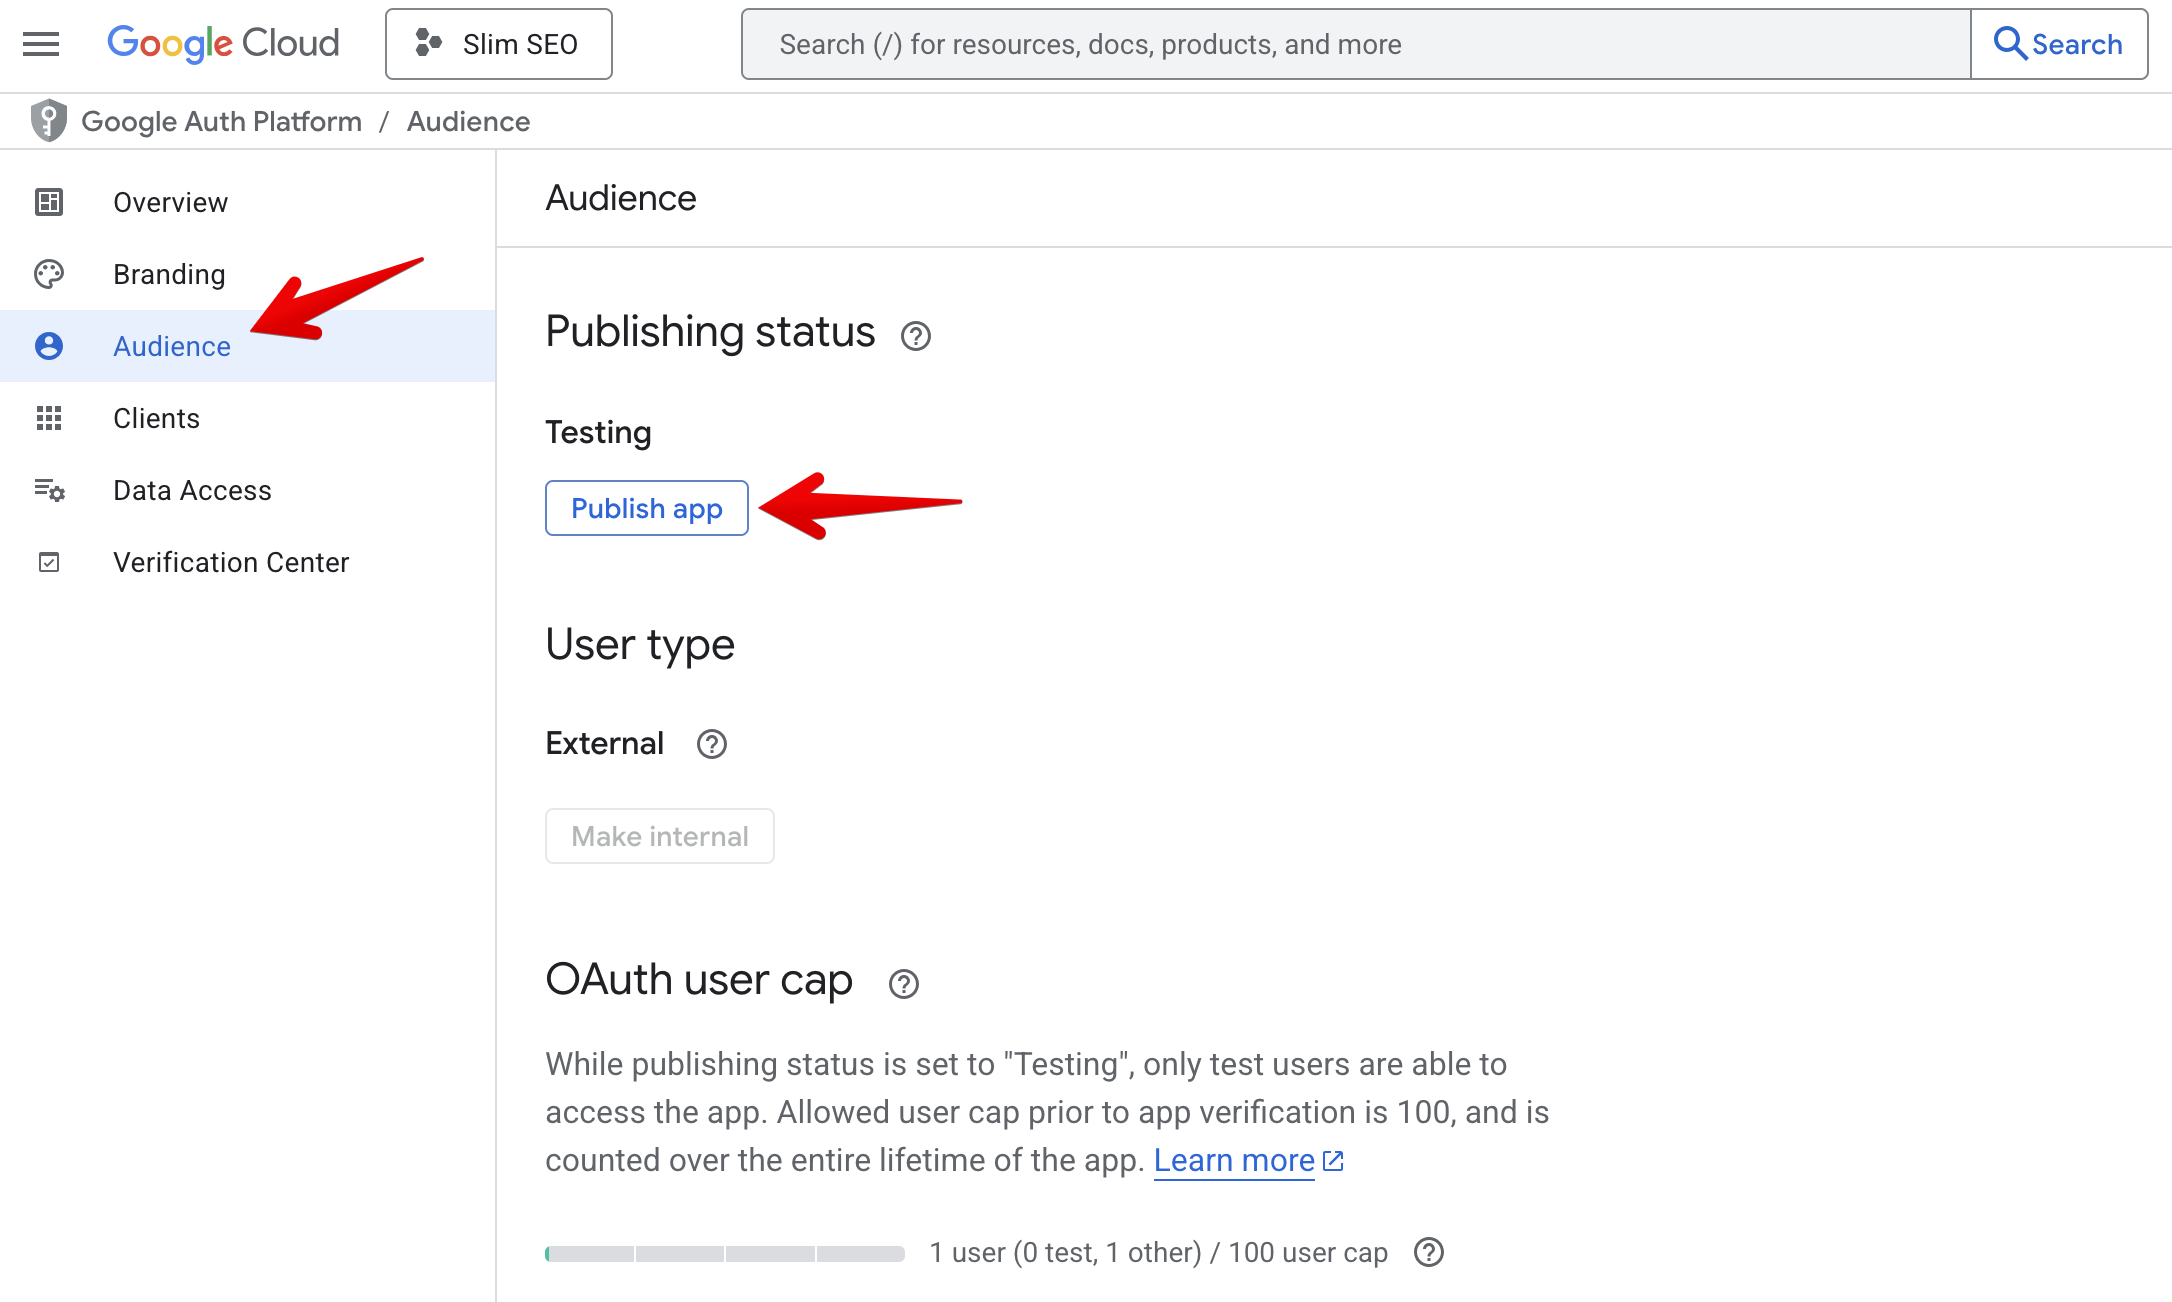This screenshot has height=1302, width=2172.
Task: Open help for Publishing status
Action: coord(915,336)
